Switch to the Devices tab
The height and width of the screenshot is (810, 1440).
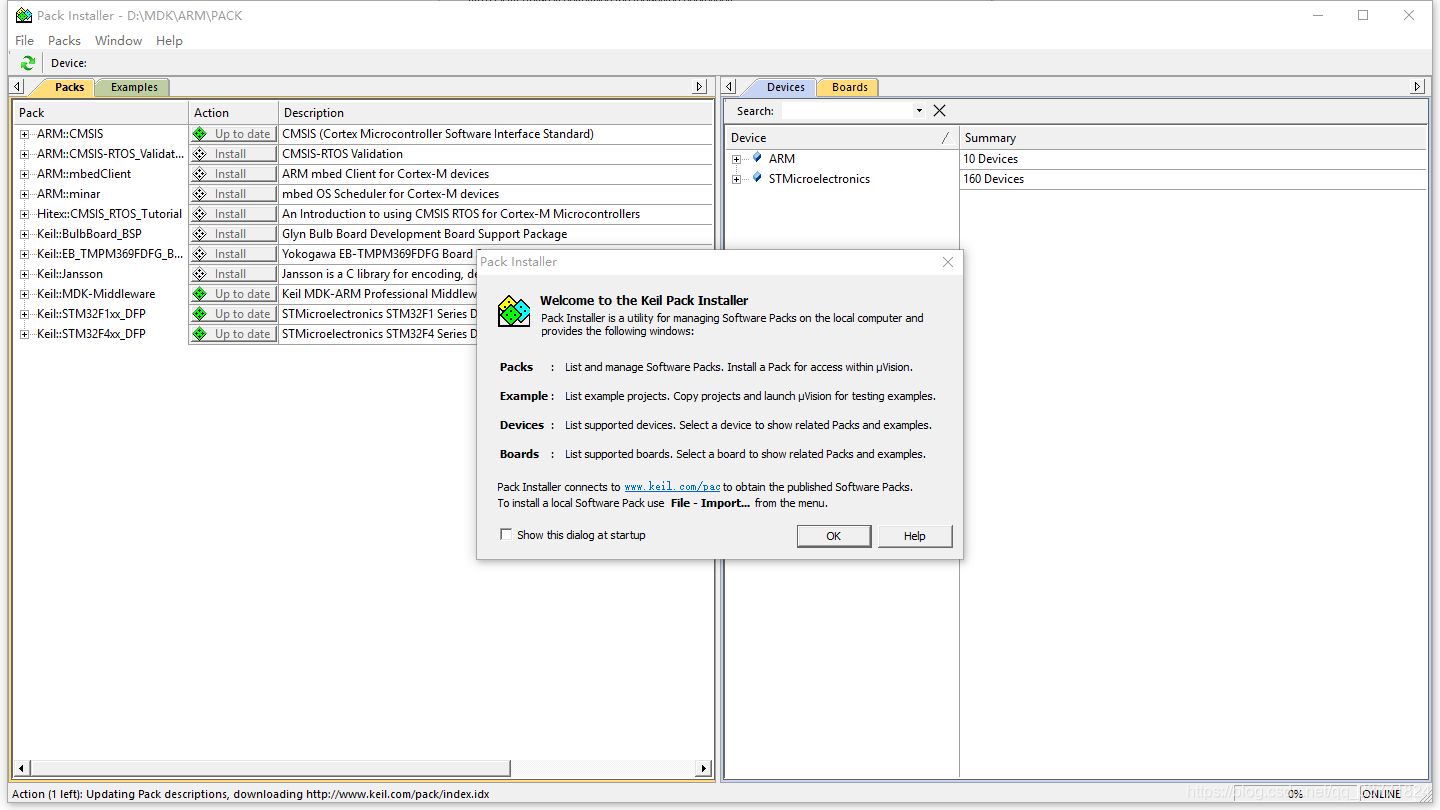click(x=785, y=87)
